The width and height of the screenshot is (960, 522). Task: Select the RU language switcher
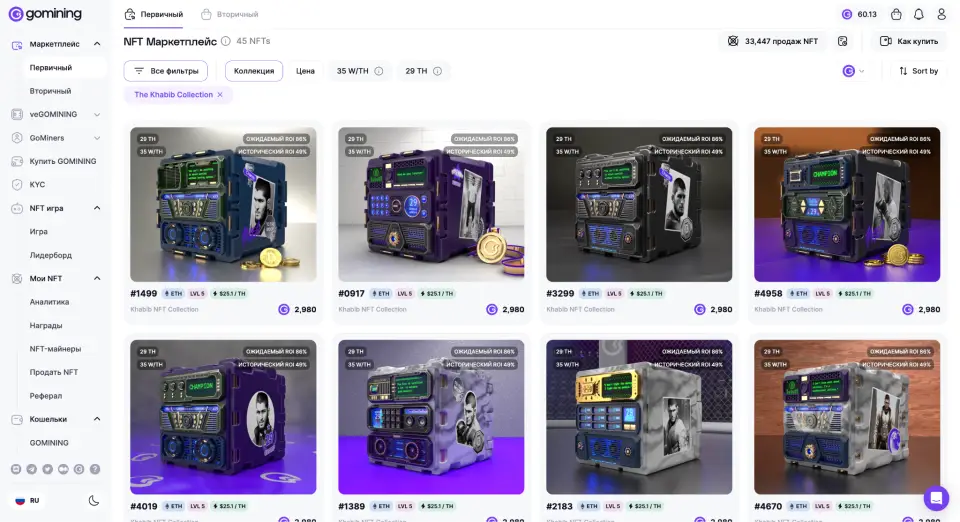point(28,501)
